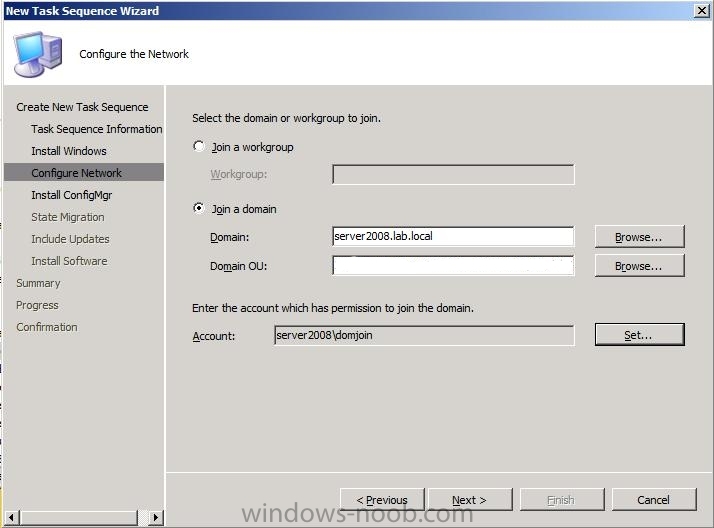Browse for a Domain OU

point(639,266)
